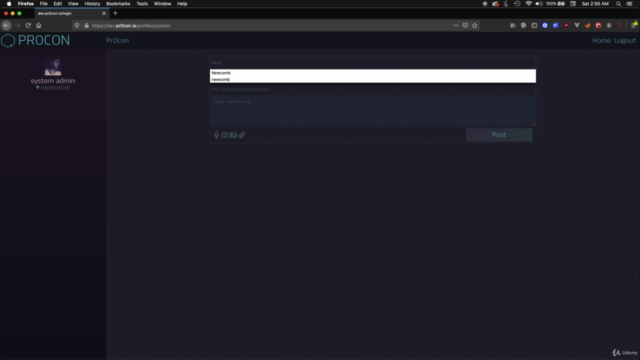Image resolution: width=640 pixels, height=360 pixels.
Task: Click the browser home icon
Action: pyautogui.click(x=38, y=25)
